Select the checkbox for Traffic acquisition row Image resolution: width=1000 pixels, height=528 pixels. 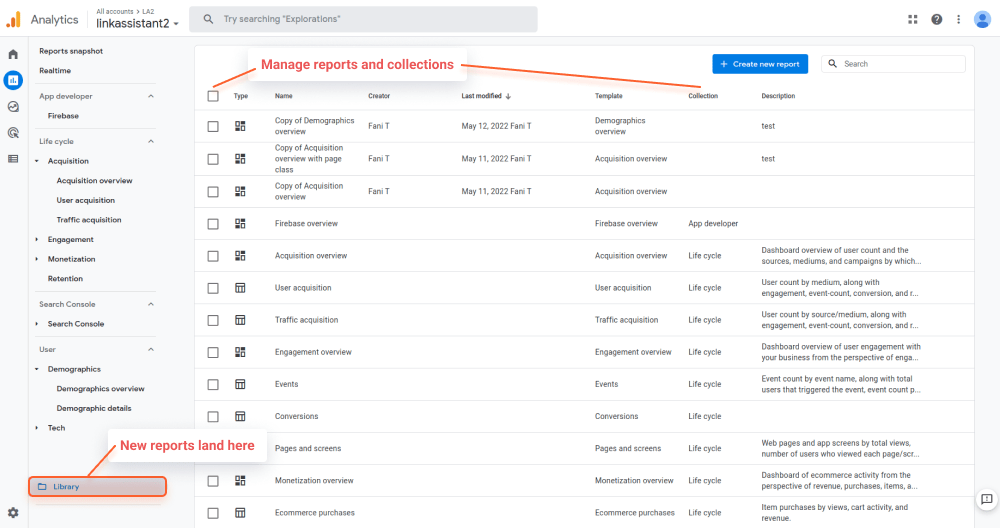(213, 320)
